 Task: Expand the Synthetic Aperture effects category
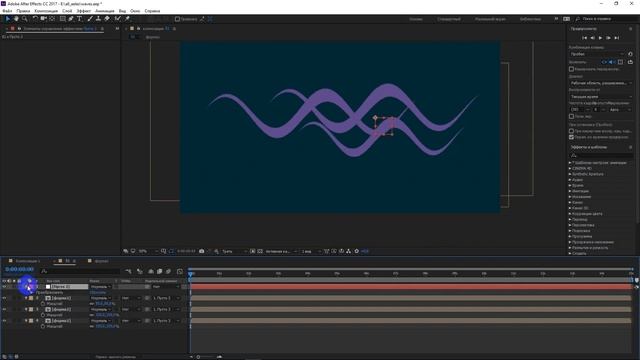click(570, 174)
